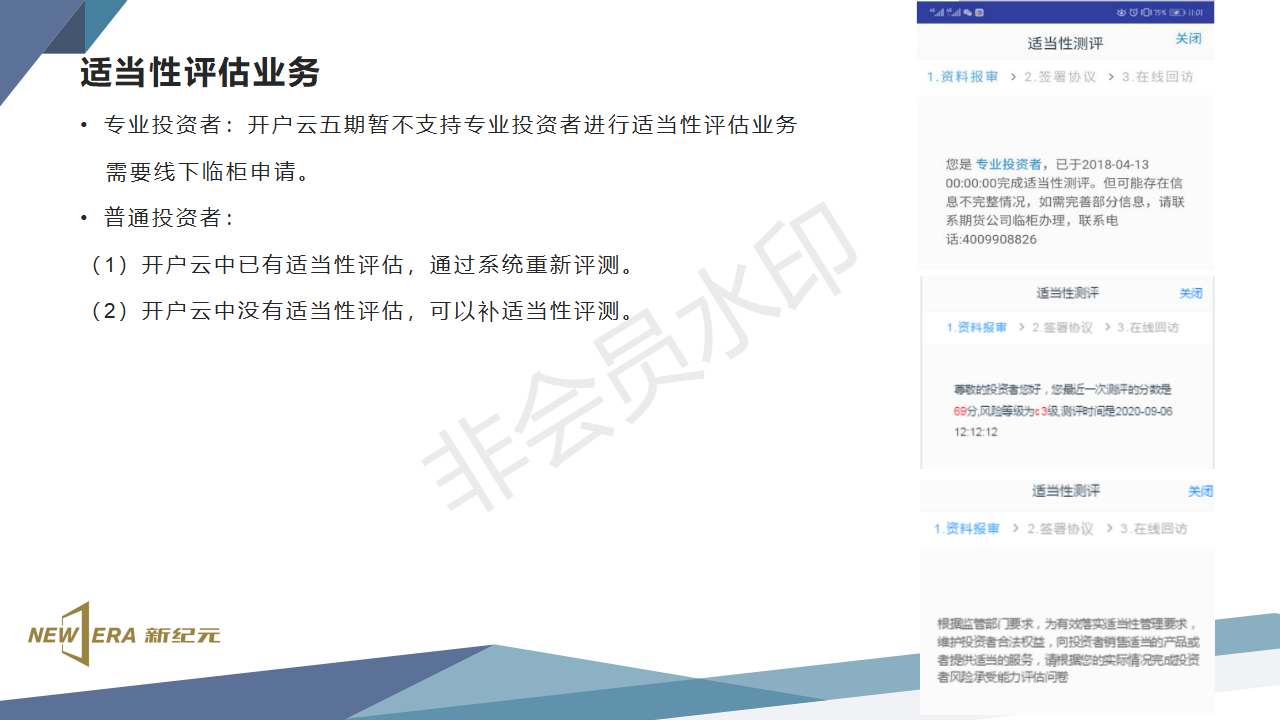Select 1.资料报审 step in the top screen
The image size is (1280, 720).
tap(962, 77)
